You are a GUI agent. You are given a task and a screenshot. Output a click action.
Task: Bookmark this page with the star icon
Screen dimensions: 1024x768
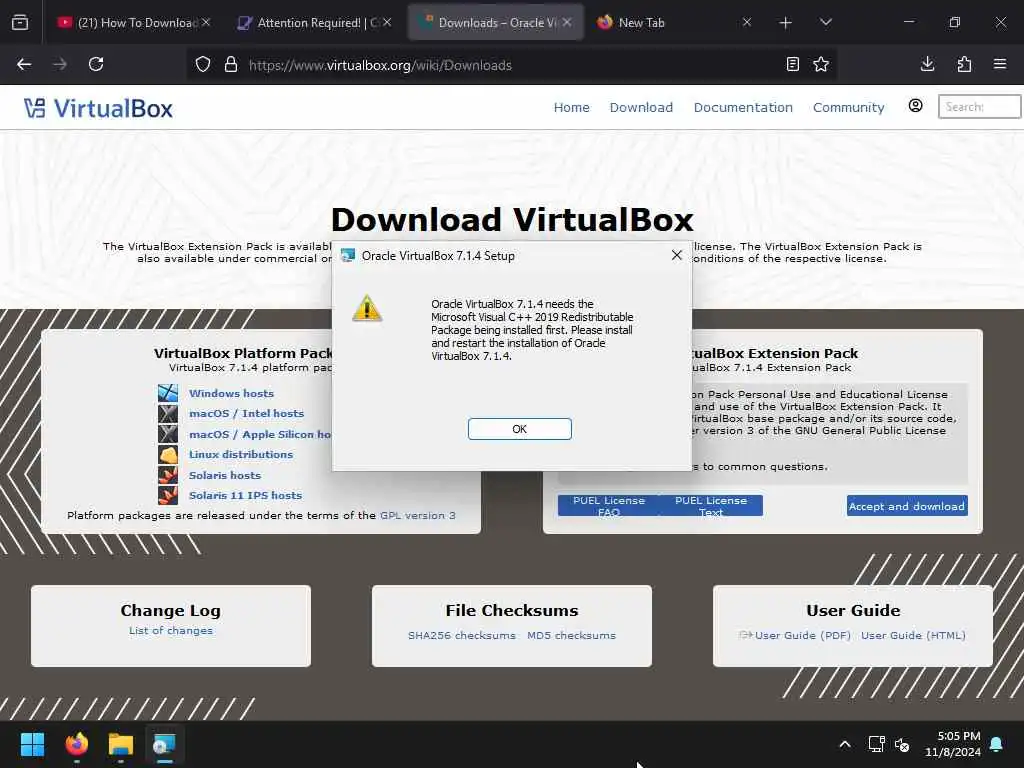coord(821,64)
